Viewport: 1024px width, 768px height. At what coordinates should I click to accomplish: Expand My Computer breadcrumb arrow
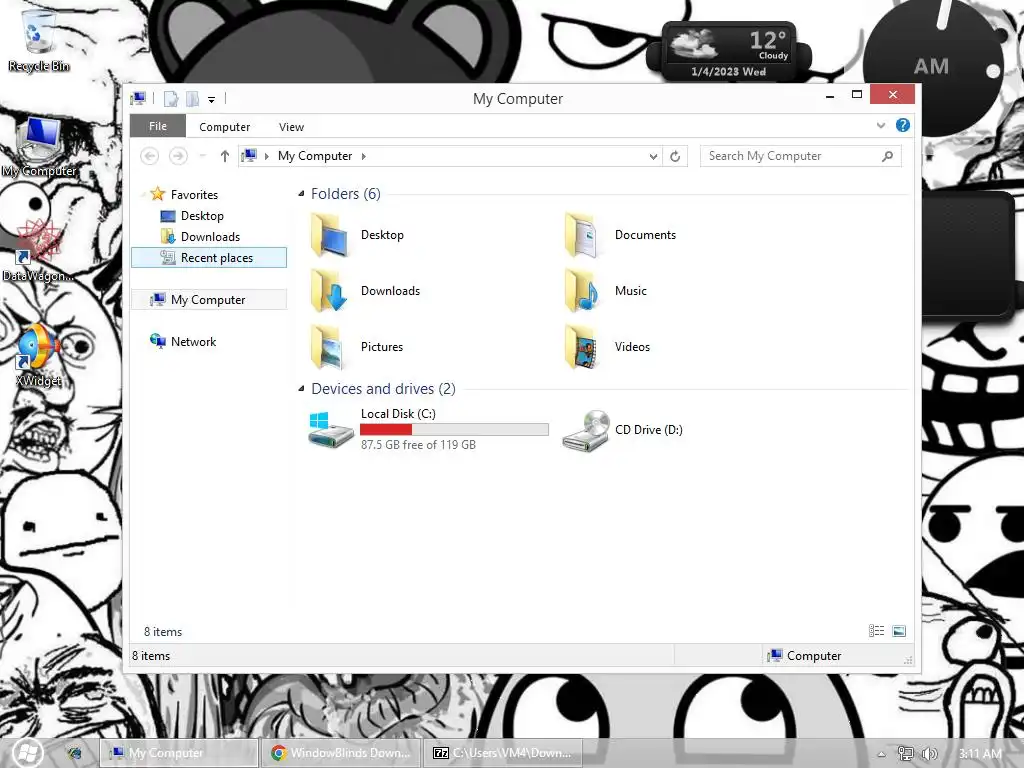[364, 156]
